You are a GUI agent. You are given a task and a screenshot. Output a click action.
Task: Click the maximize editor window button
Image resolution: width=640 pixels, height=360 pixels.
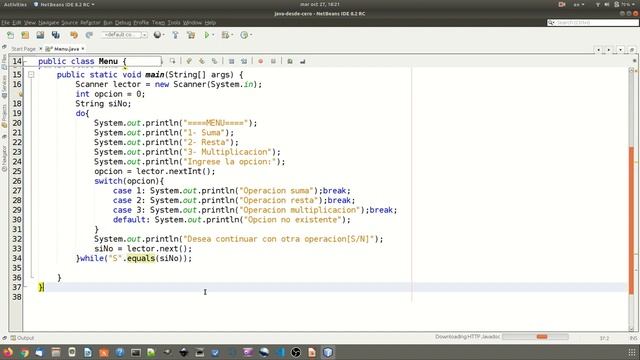tap(632, 50)
